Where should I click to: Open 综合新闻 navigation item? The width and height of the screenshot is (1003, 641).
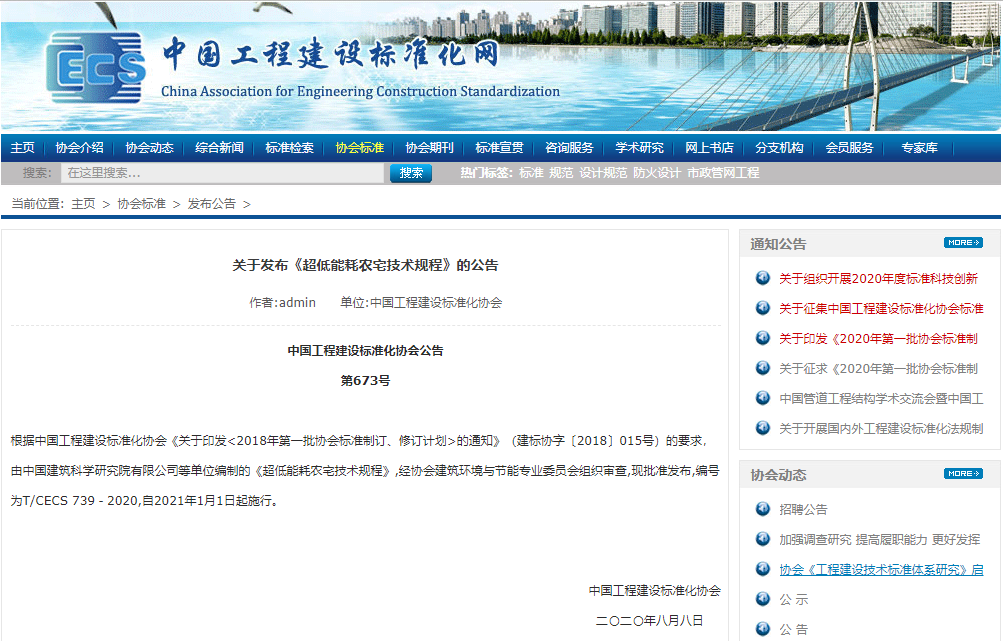coord(219,148)
